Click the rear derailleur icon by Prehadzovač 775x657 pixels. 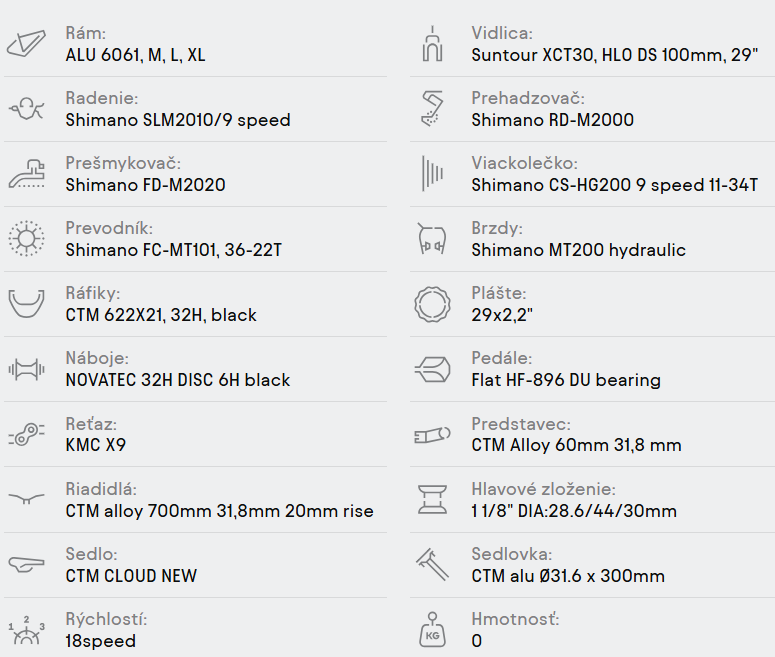point(433,109)
